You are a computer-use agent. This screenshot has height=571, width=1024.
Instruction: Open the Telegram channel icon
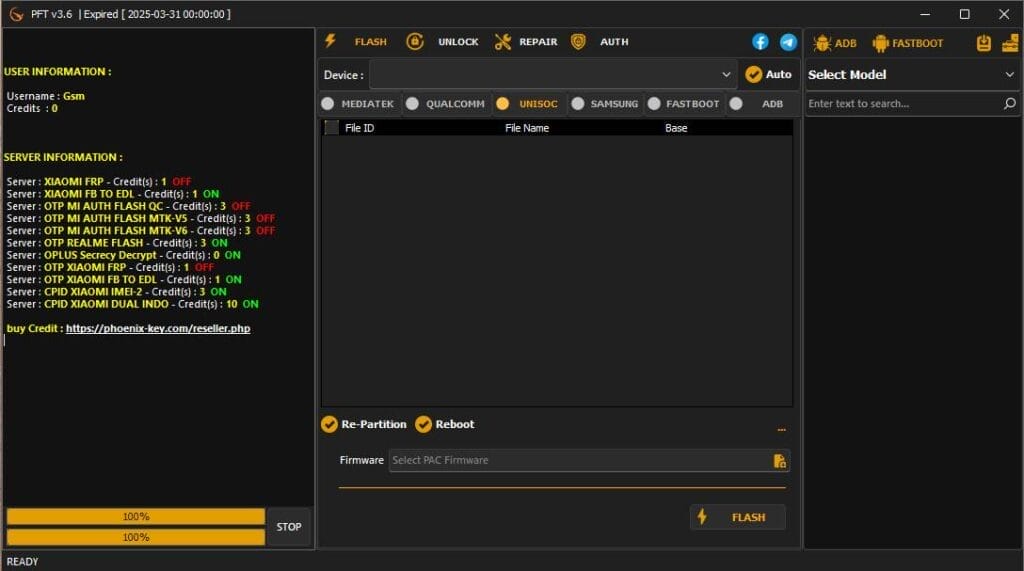(788, 42)
